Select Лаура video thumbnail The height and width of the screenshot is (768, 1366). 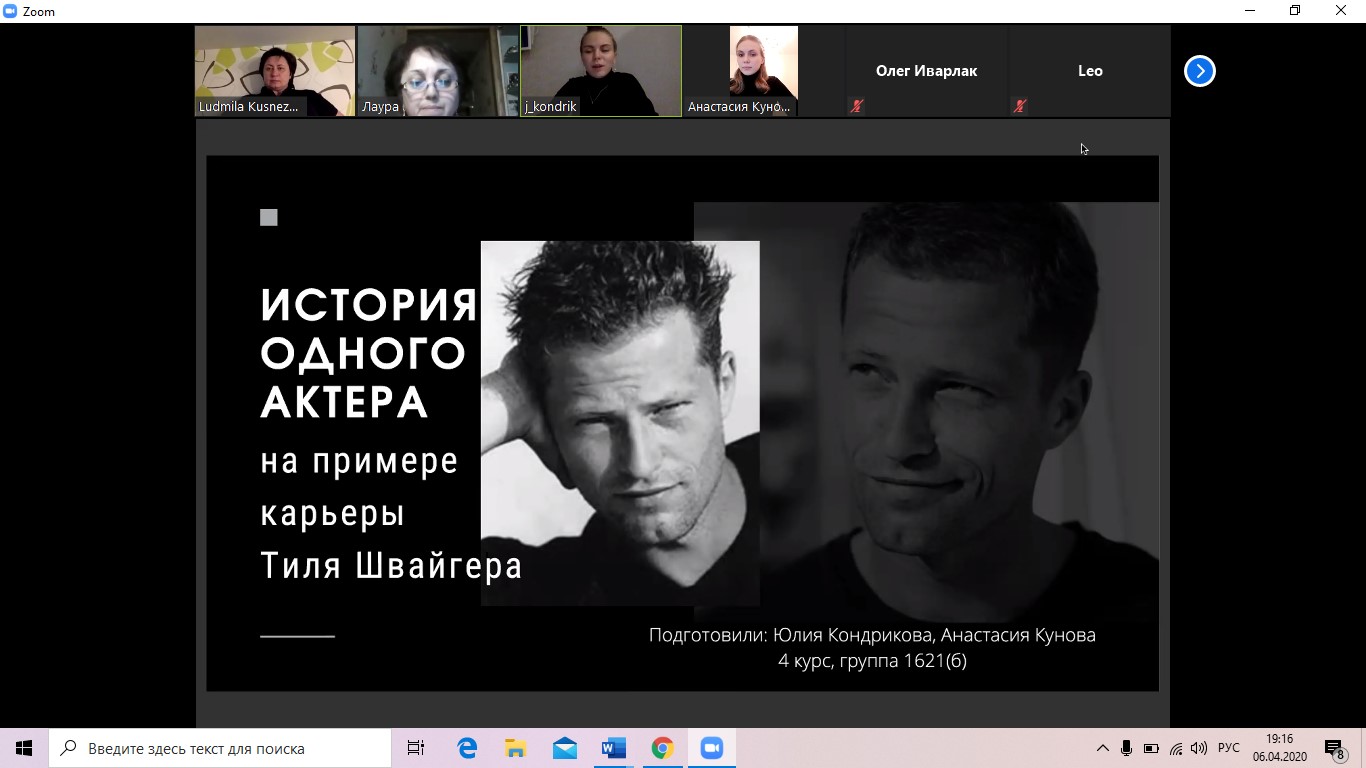pos(438,71)
